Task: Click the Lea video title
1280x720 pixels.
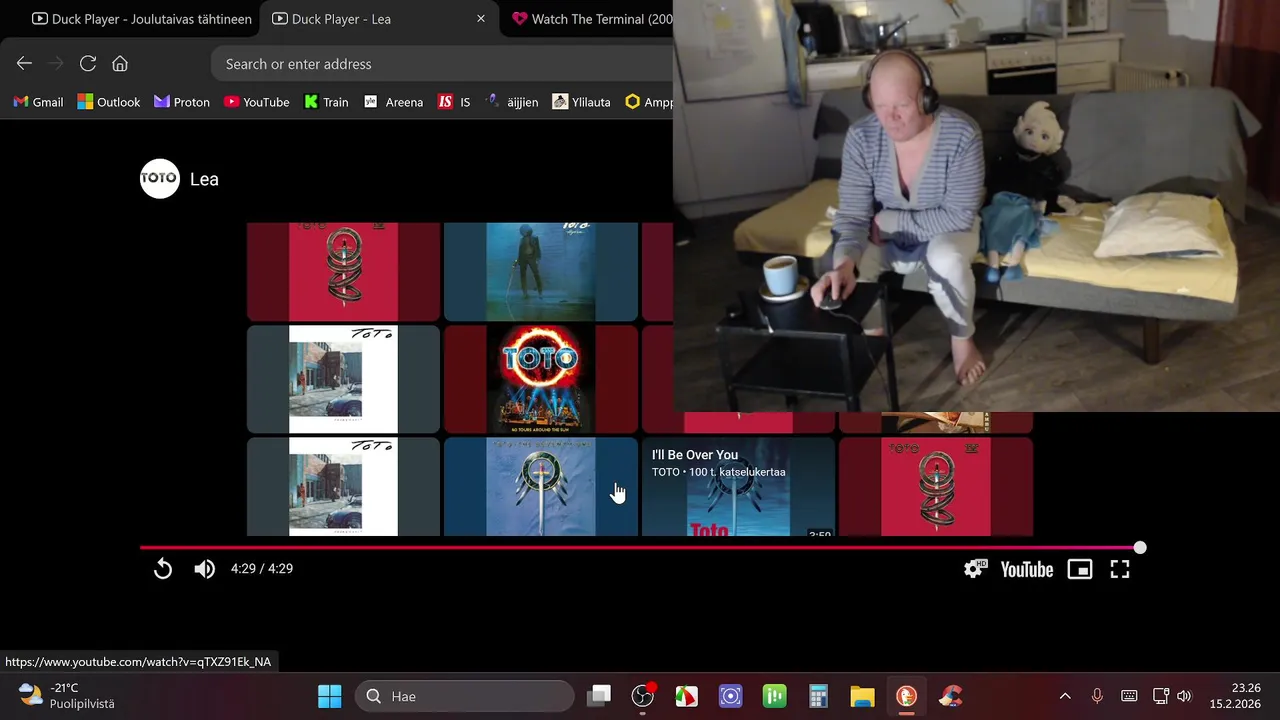Action: [x=204, y=179]
